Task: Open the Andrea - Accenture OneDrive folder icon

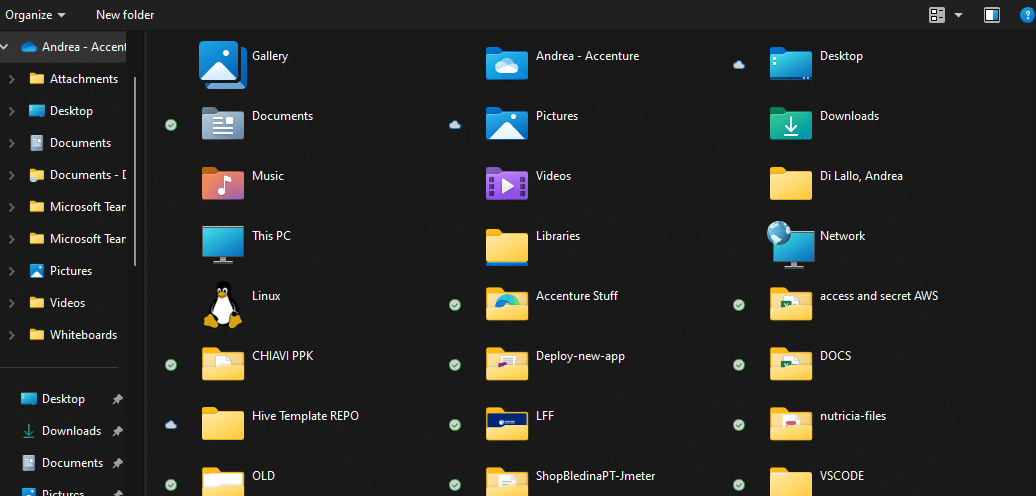Action: click(x=507, y=63)
